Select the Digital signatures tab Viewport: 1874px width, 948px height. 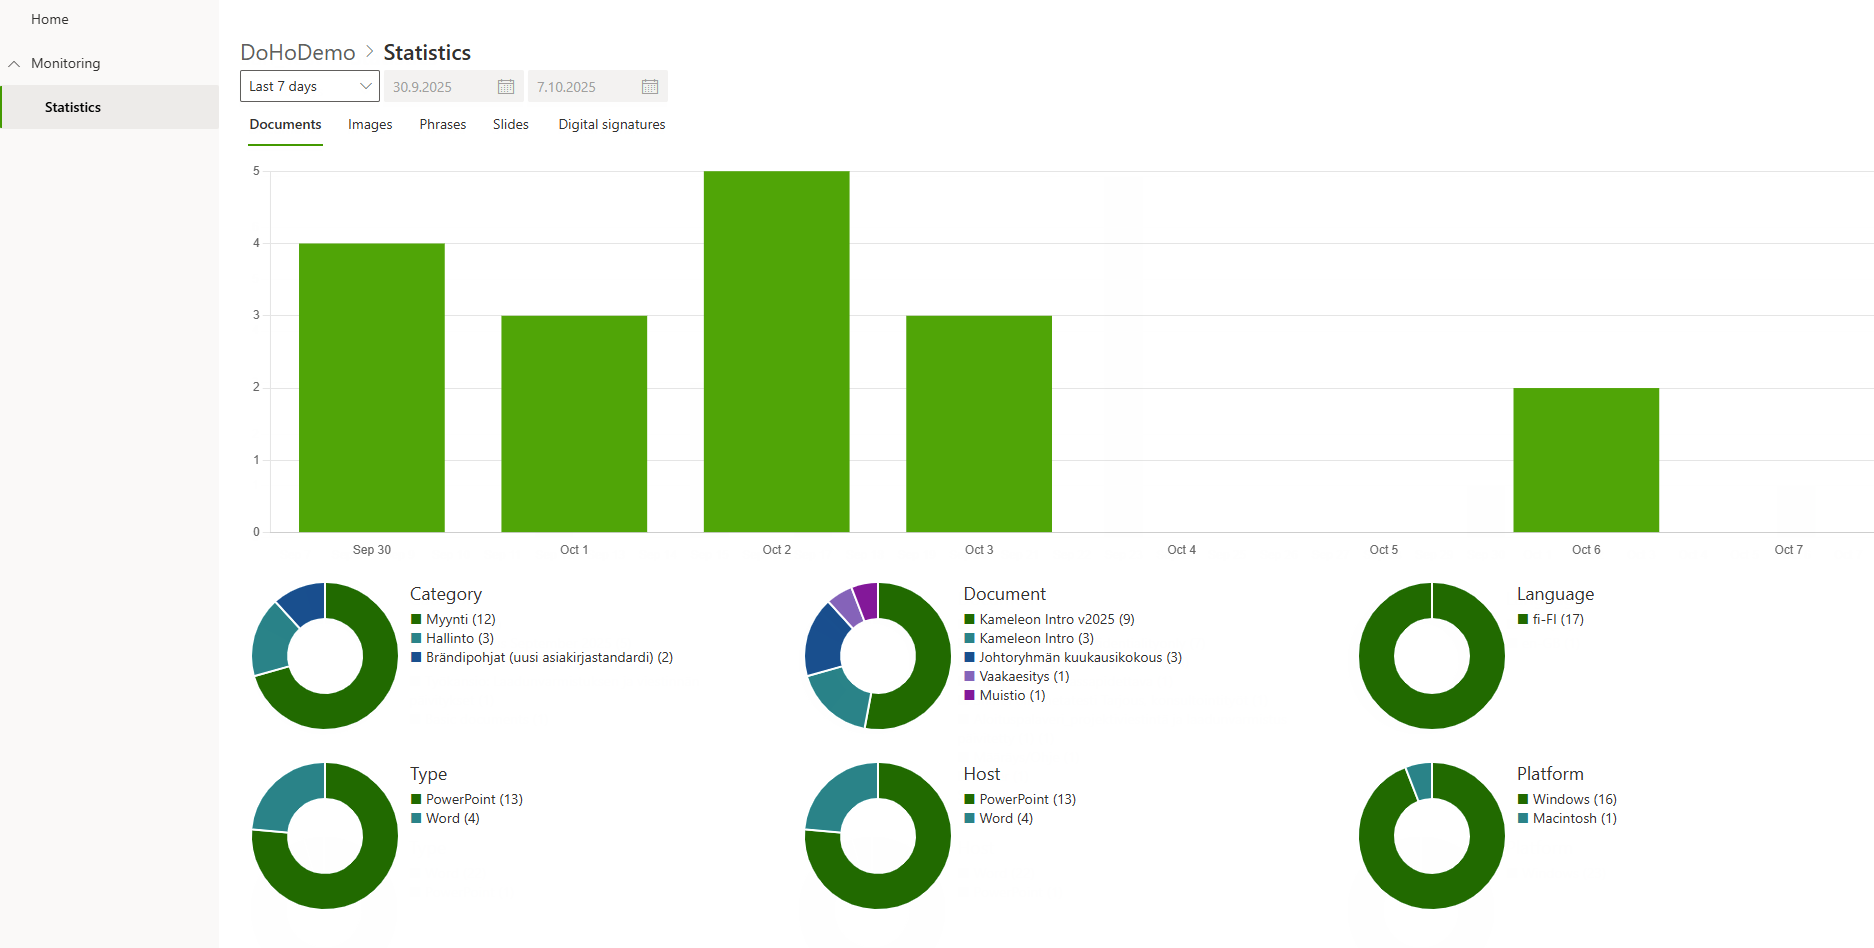coord(611,125)
